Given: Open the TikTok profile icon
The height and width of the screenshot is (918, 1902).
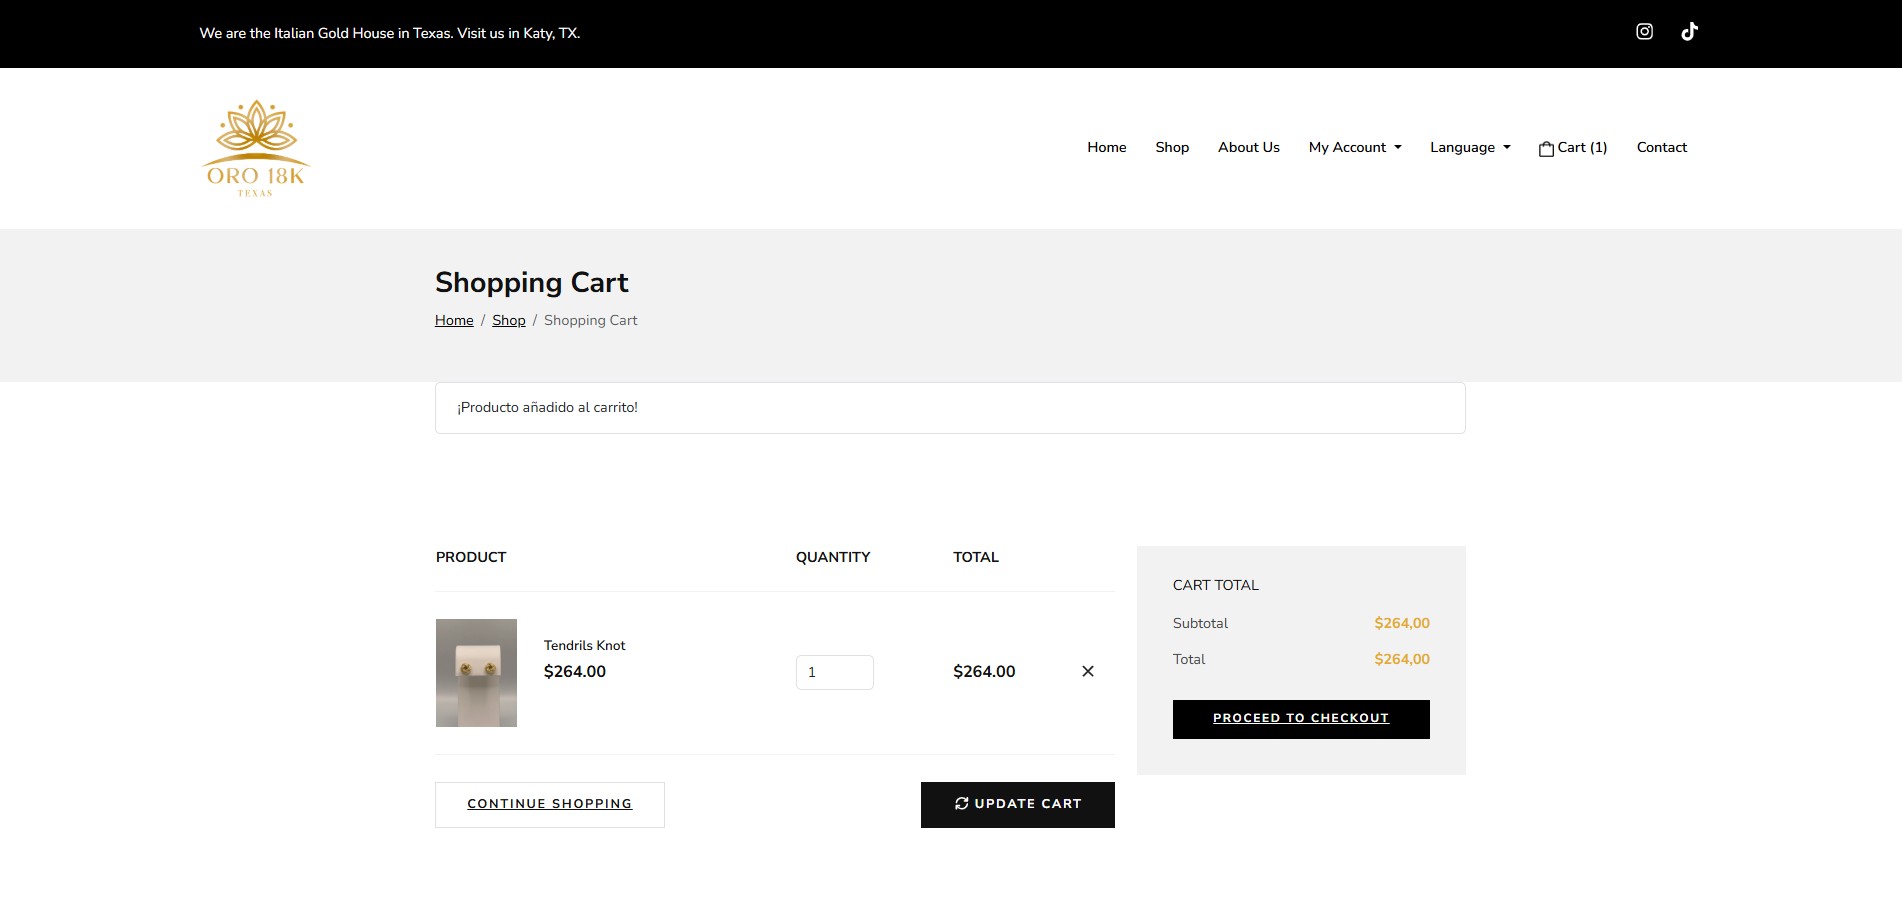Looking at the screenshot, I should pos(1689,32).
